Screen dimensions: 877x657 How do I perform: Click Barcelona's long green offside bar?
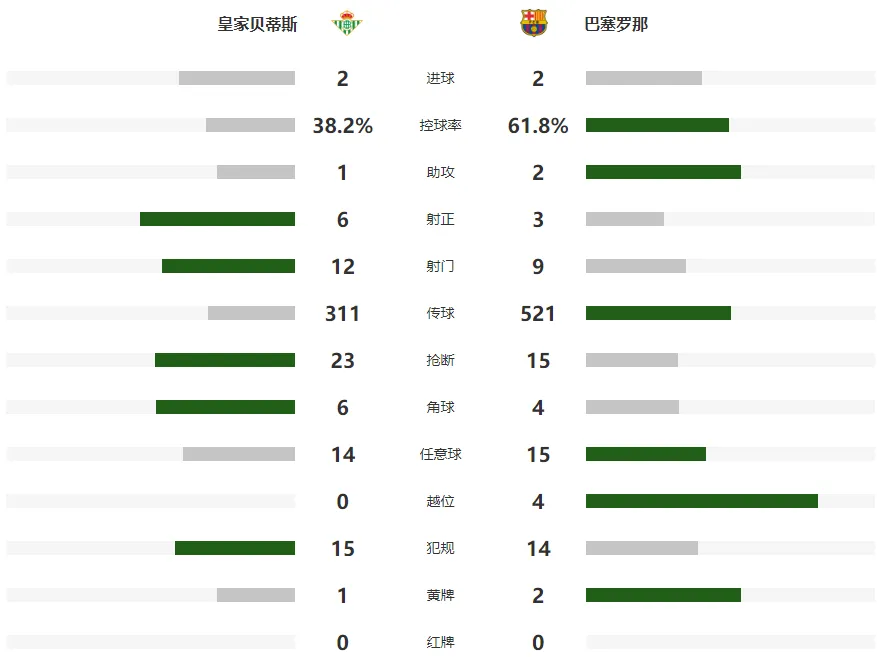click(x=702, y=501)
